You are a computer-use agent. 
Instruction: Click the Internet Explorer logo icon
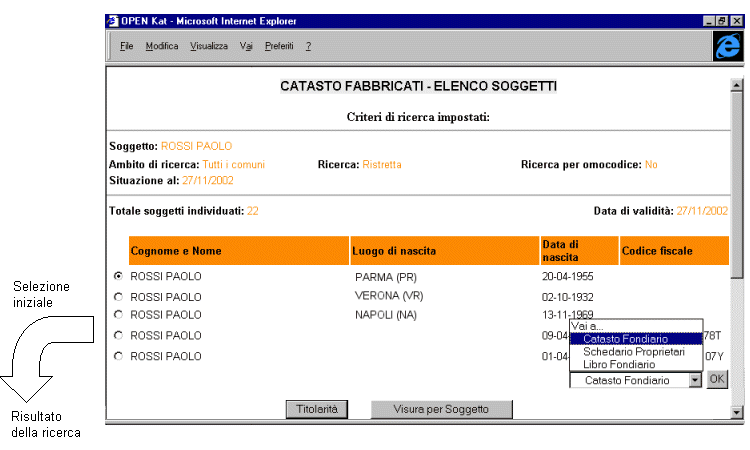[x=726, y=47]
